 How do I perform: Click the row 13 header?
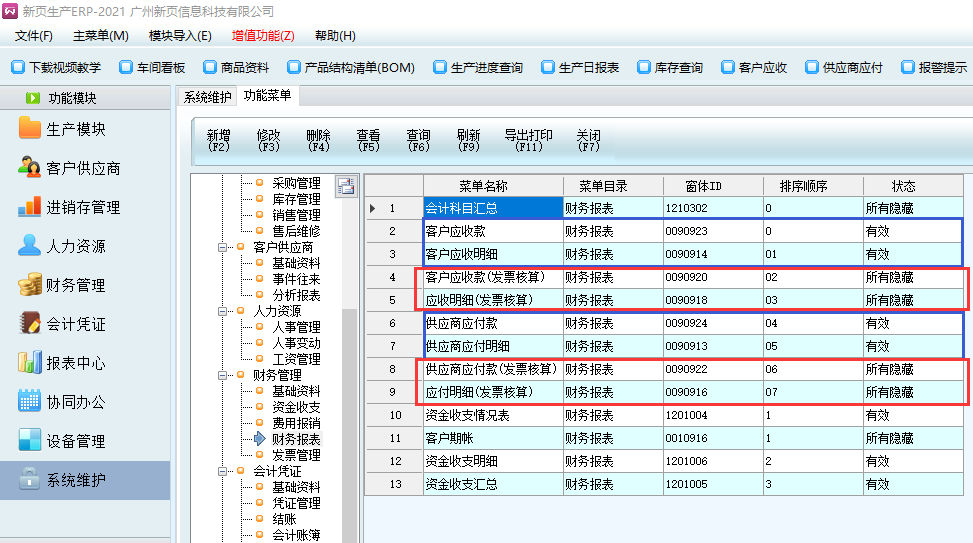coord(395,484)
